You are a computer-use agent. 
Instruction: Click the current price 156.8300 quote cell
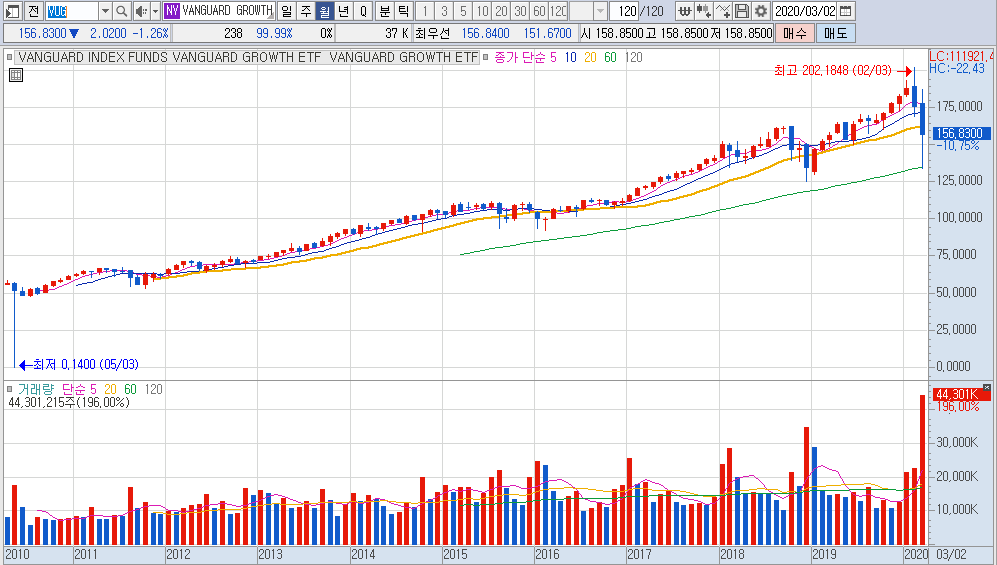click(x=43, y=33)
